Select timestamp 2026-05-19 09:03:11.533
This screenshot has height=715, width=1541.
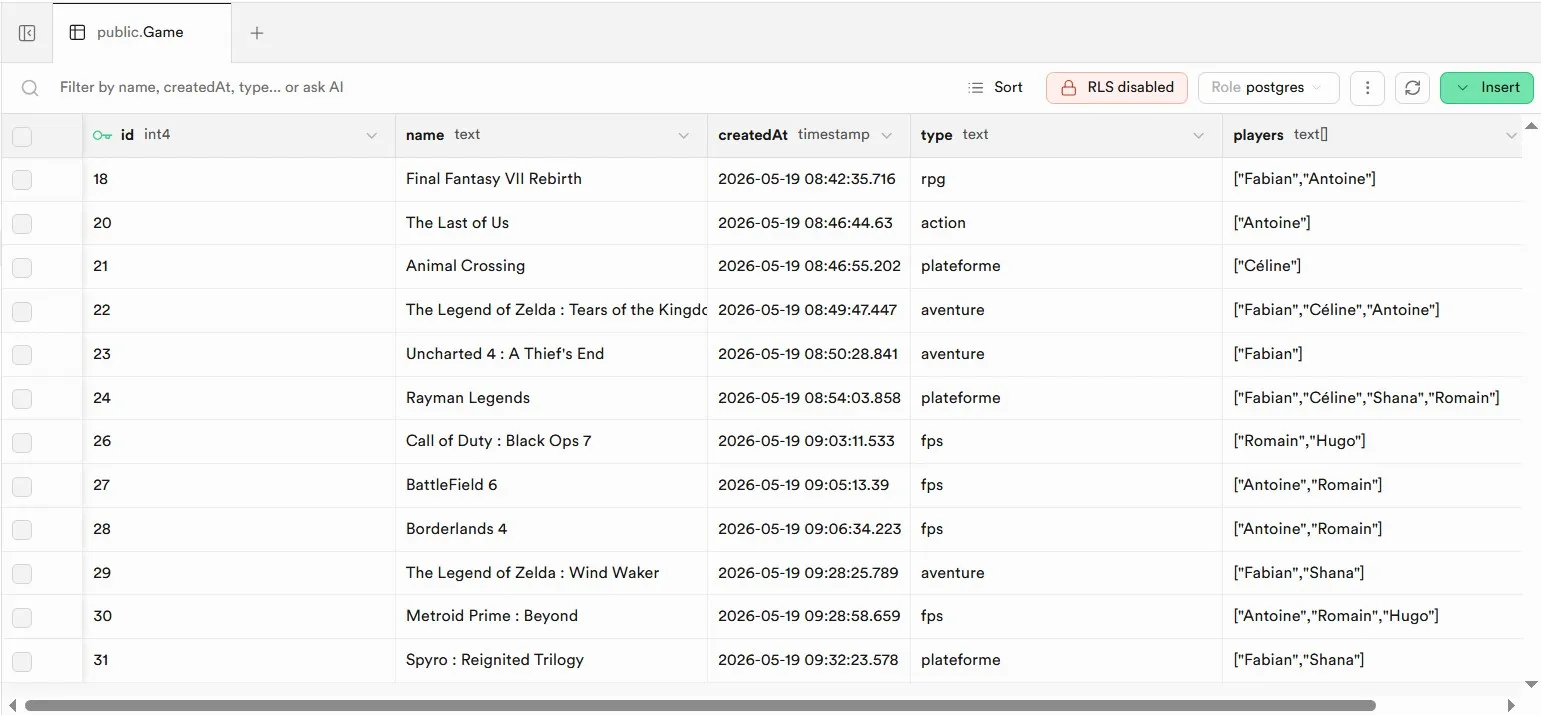(809, 441)
